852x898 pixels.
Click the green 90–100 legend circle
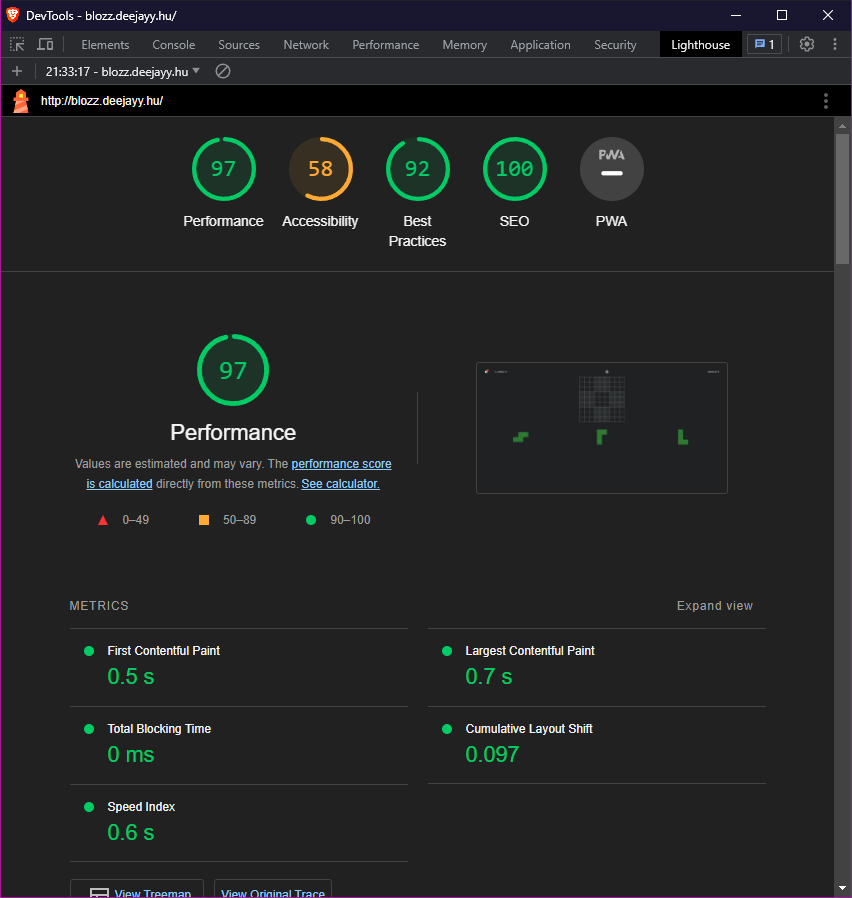pos(311,520)
